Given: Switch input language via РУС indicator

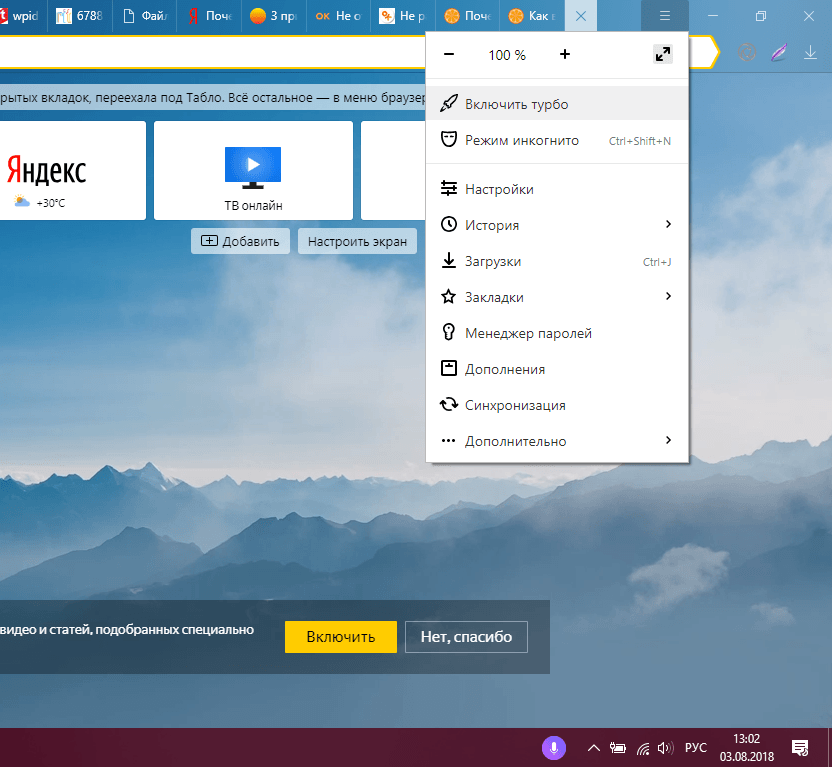Looking at the screenshot, I should tap(696, 748).
